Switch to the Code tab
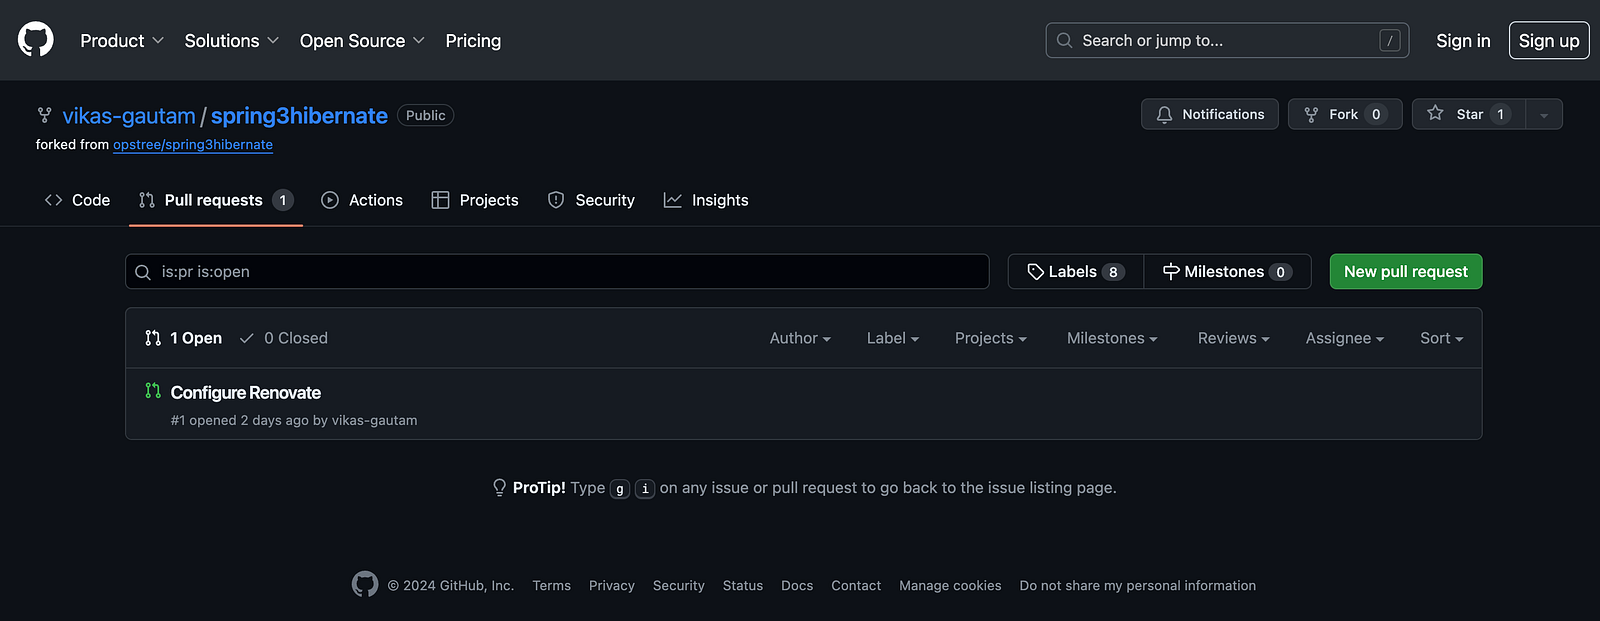 (x=77, y=200)
